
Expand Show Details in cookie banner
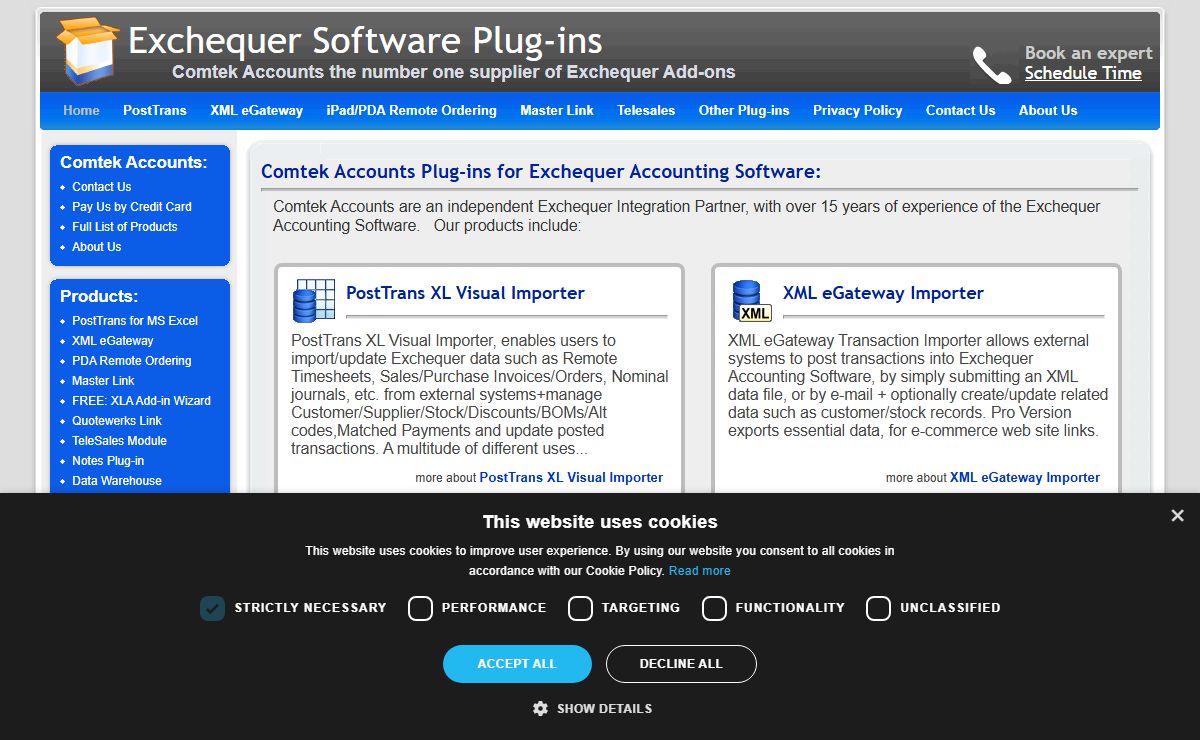(x=604, y=708)
